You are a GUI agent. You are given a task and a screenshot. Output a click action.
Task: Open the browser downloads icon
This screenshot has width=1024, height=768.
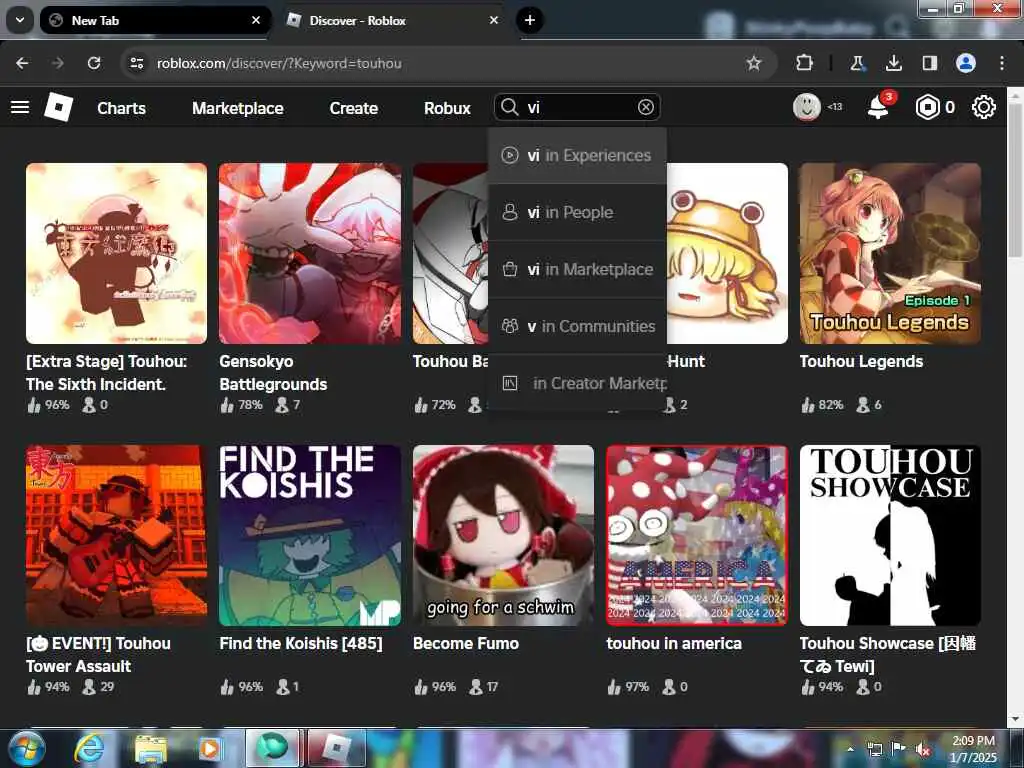893,63
